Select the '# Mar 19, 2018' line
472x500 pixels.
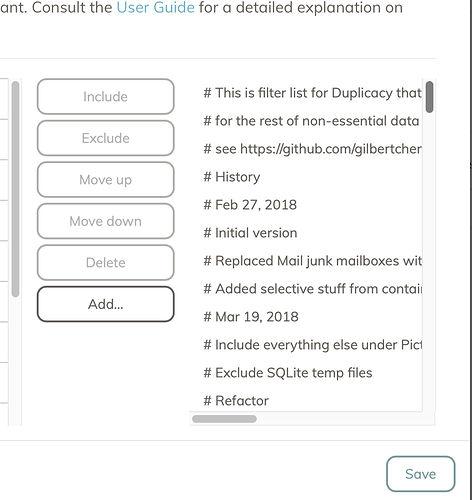(251, 317)
